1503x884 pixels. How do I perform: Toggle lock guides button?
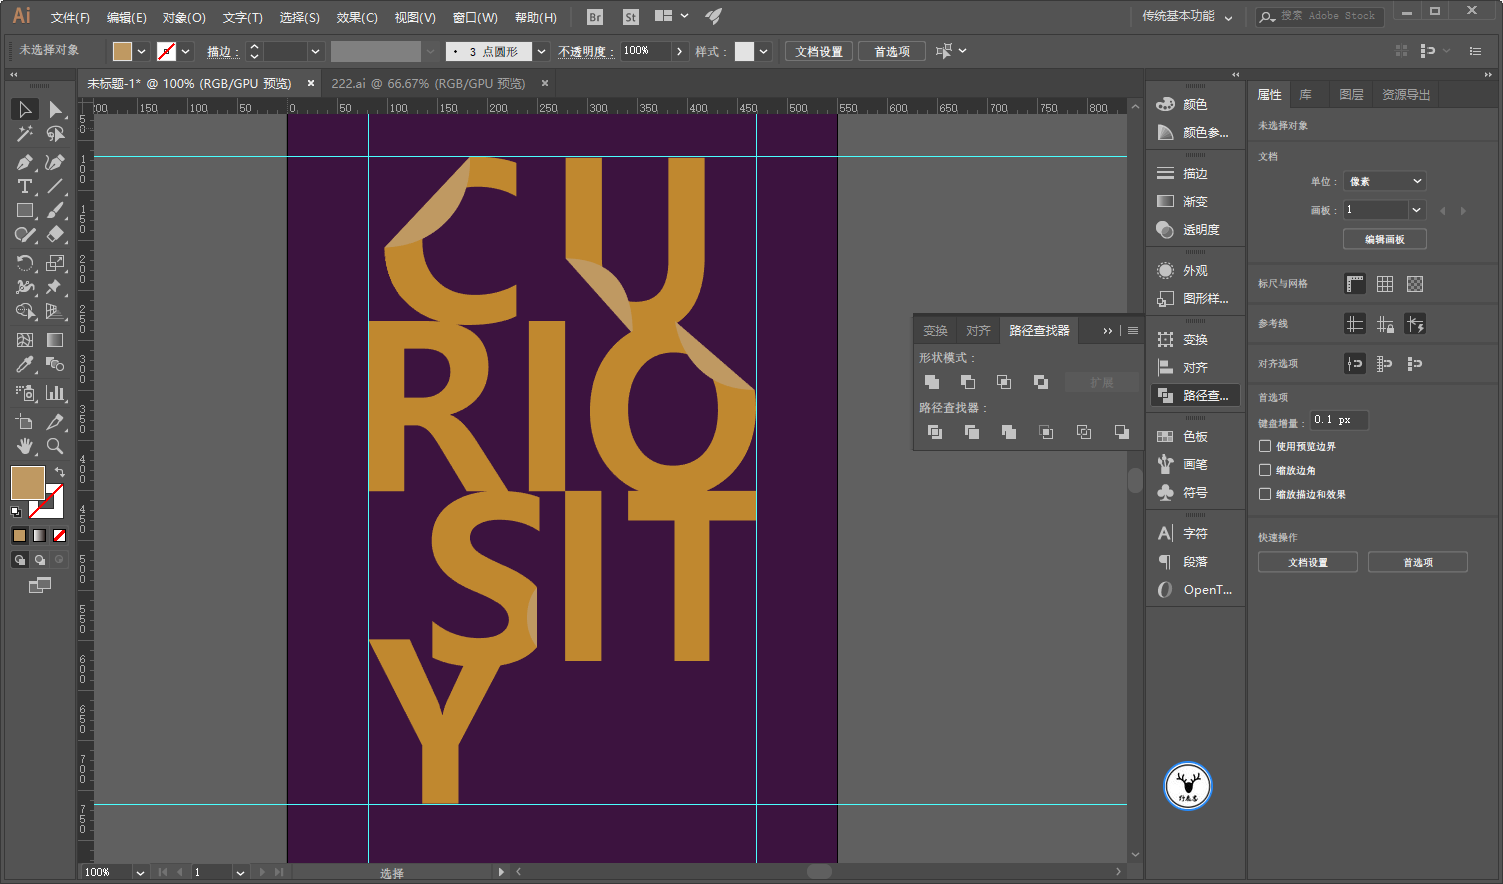1385,324
